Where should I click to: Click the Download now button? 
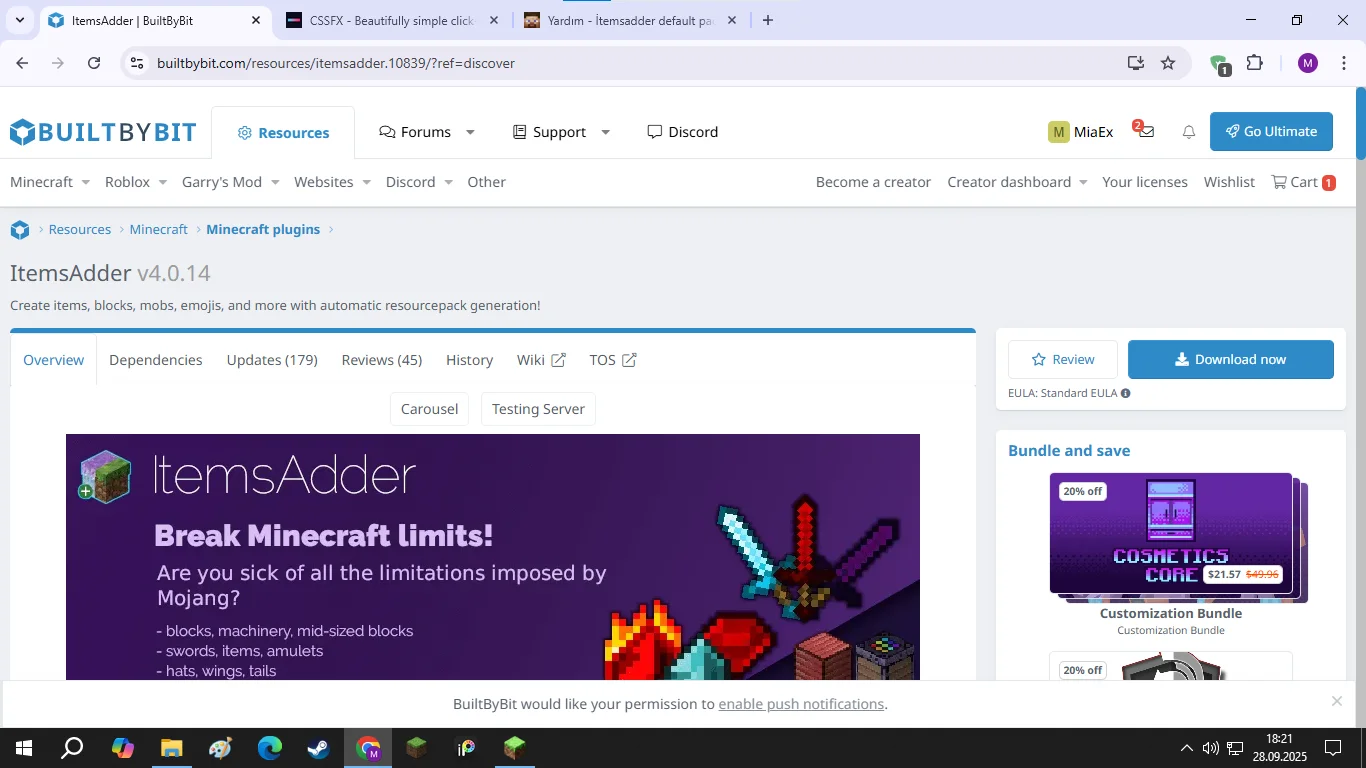[1230, 360]
